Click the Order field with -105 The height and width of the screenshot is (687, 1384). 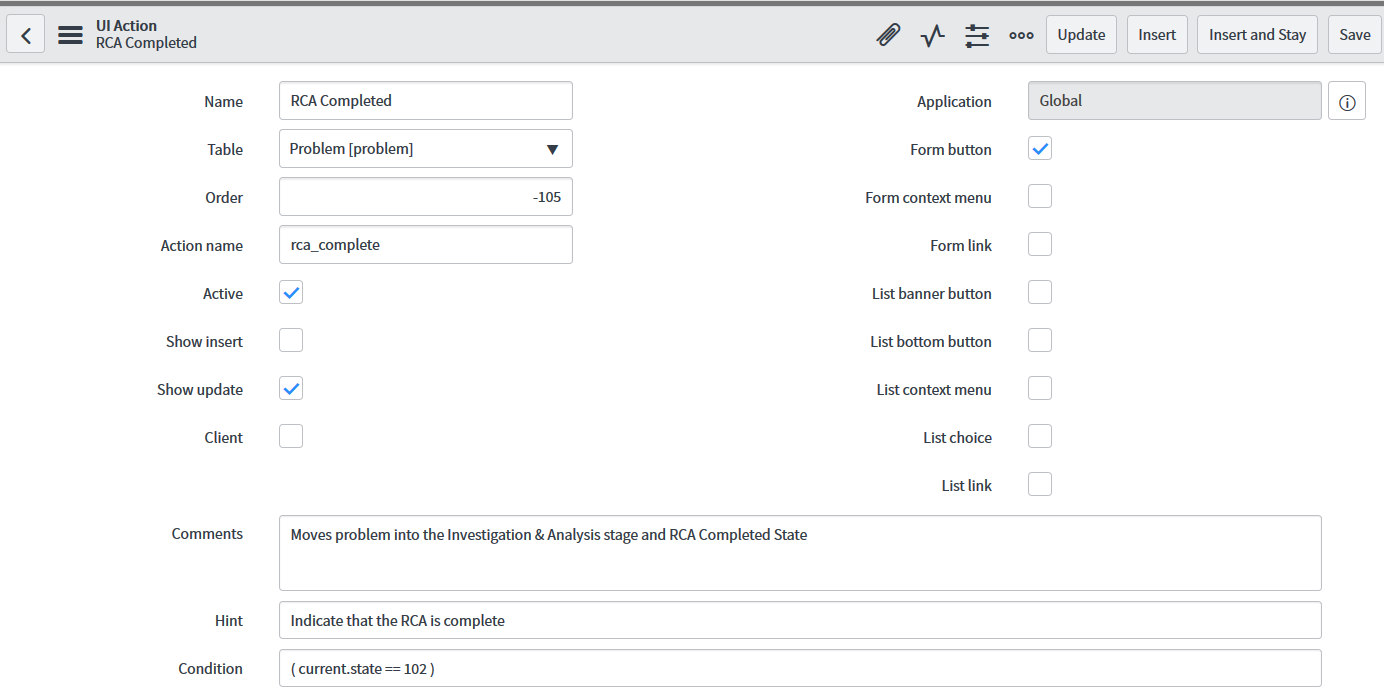tap(426, 197)
